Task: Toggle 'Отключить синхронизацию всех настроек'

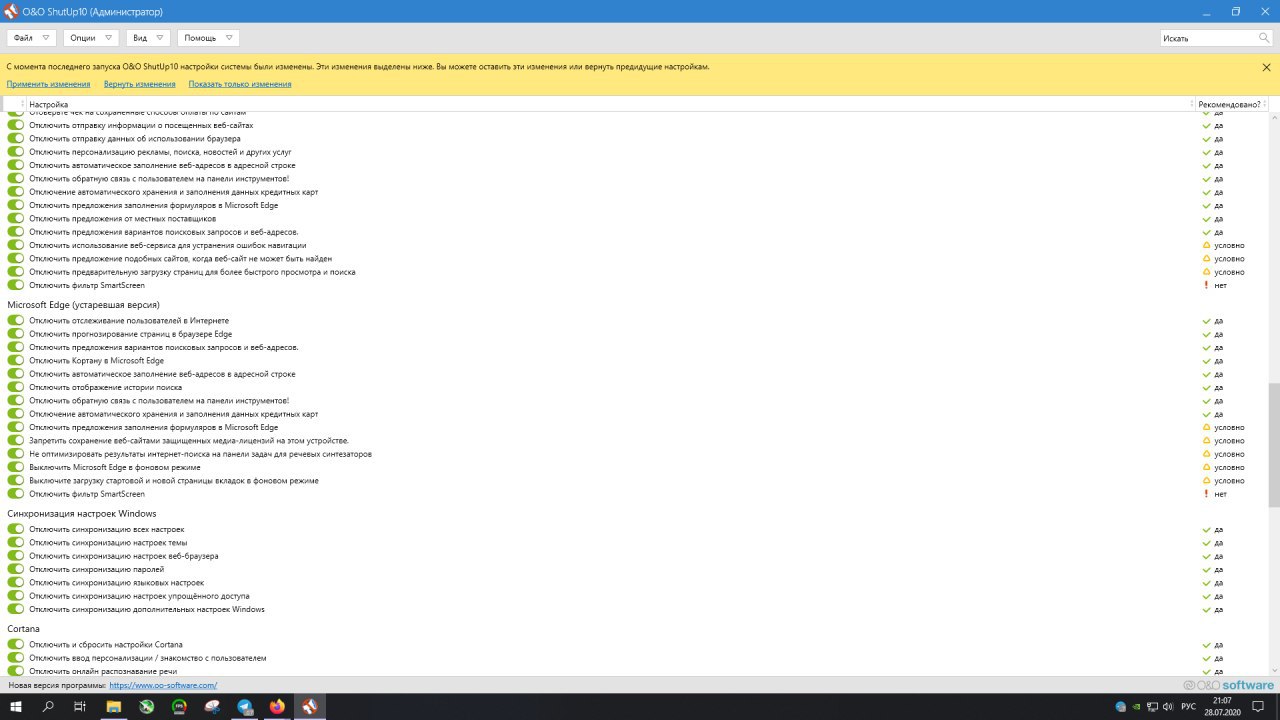Action: (15, 529)
